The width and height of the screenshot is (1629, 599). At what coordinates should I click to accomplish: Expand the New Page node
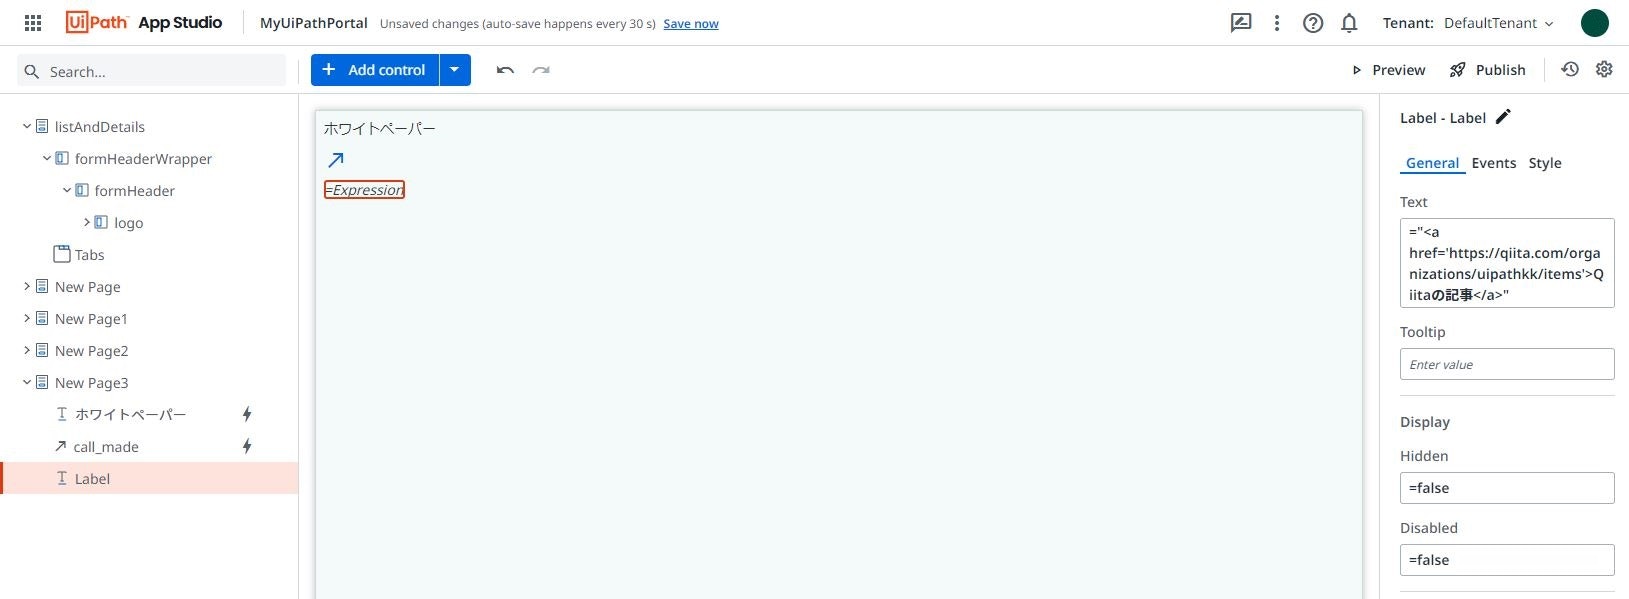(27, 287)
